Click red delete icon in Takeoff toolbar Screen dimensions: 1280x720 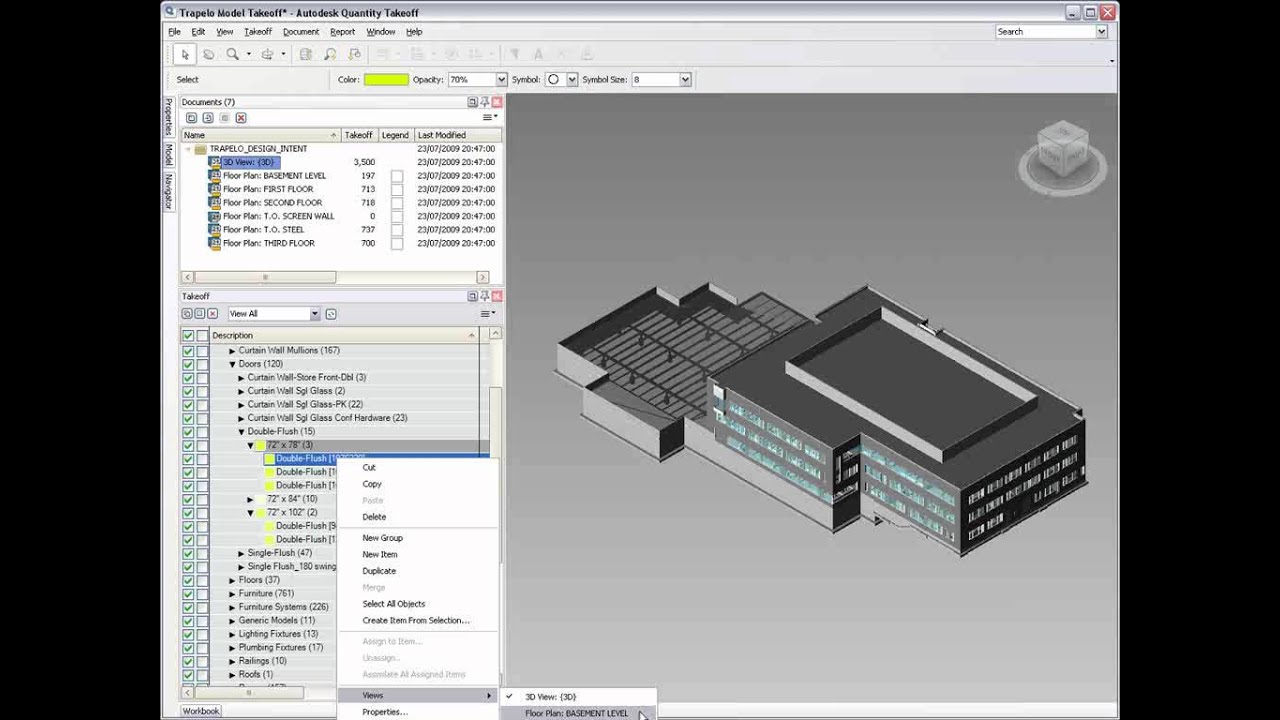[x=212, y=314]
